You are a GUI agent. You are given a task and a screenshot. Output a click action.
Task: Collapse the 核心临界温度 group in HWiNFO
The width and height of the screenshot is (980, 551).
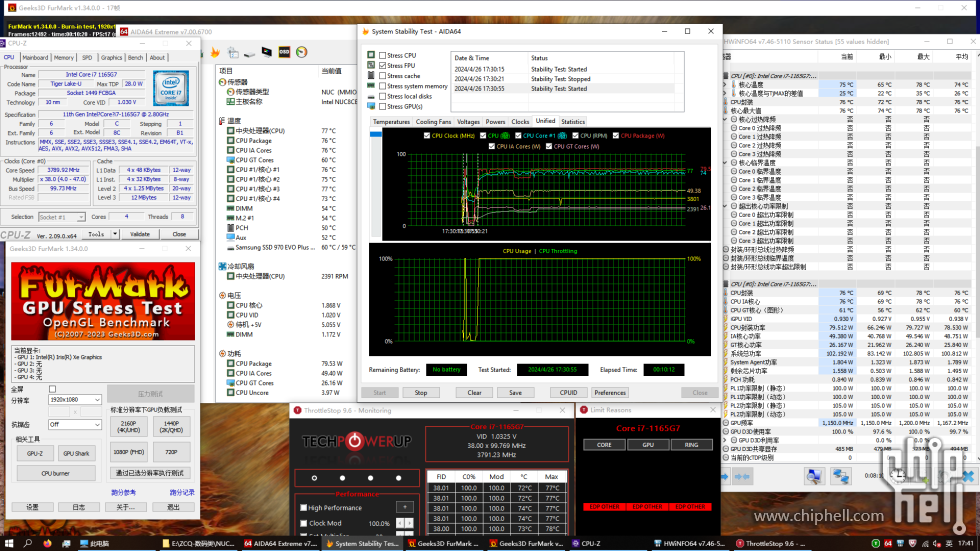pyautogui.click(x=726, y=162)
